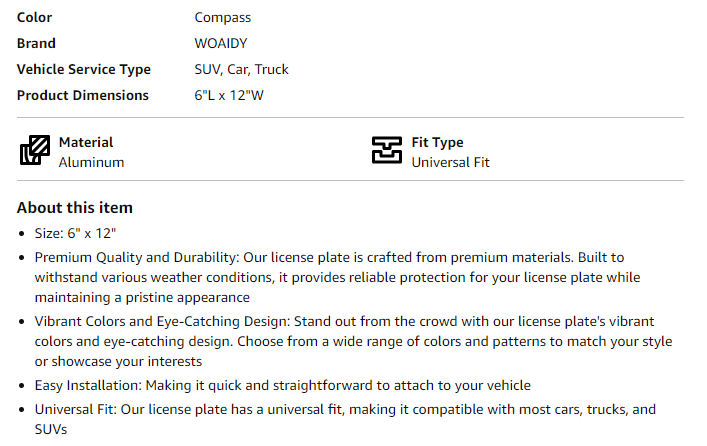Click the Fit Type heading
This screenshot has width=707, height=446.
[x=437, y=143]
